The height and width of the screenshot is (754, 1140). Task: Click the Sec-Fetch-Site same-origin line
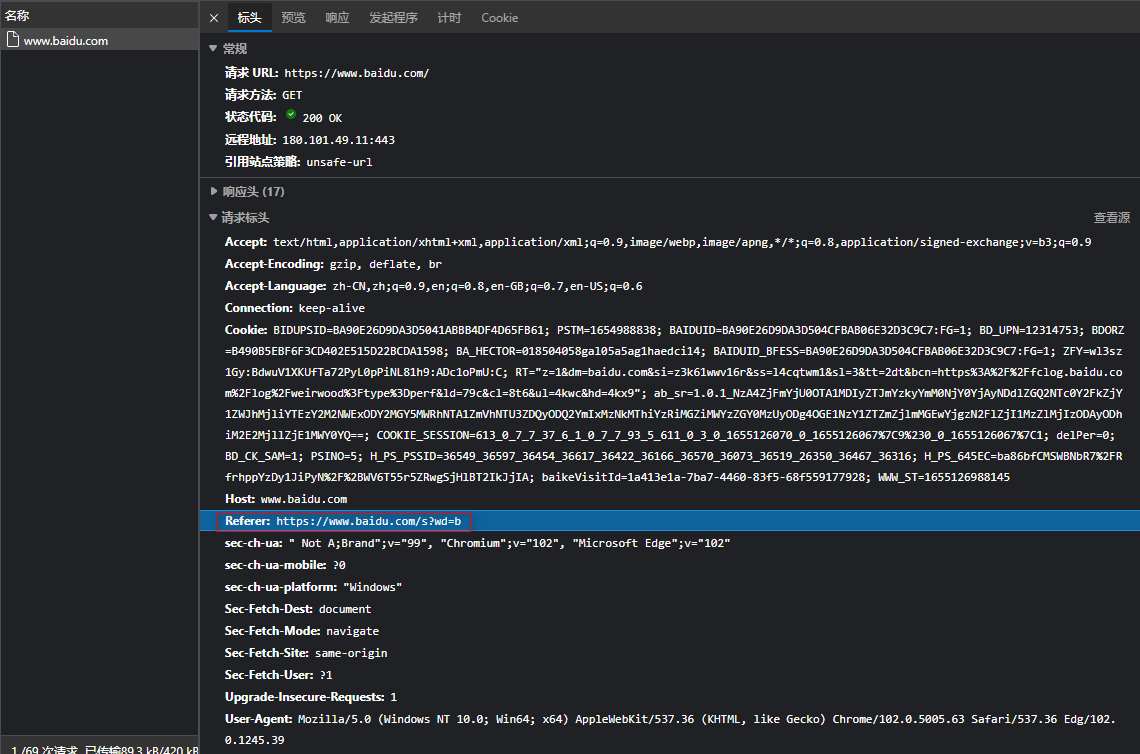pos(306,652)
